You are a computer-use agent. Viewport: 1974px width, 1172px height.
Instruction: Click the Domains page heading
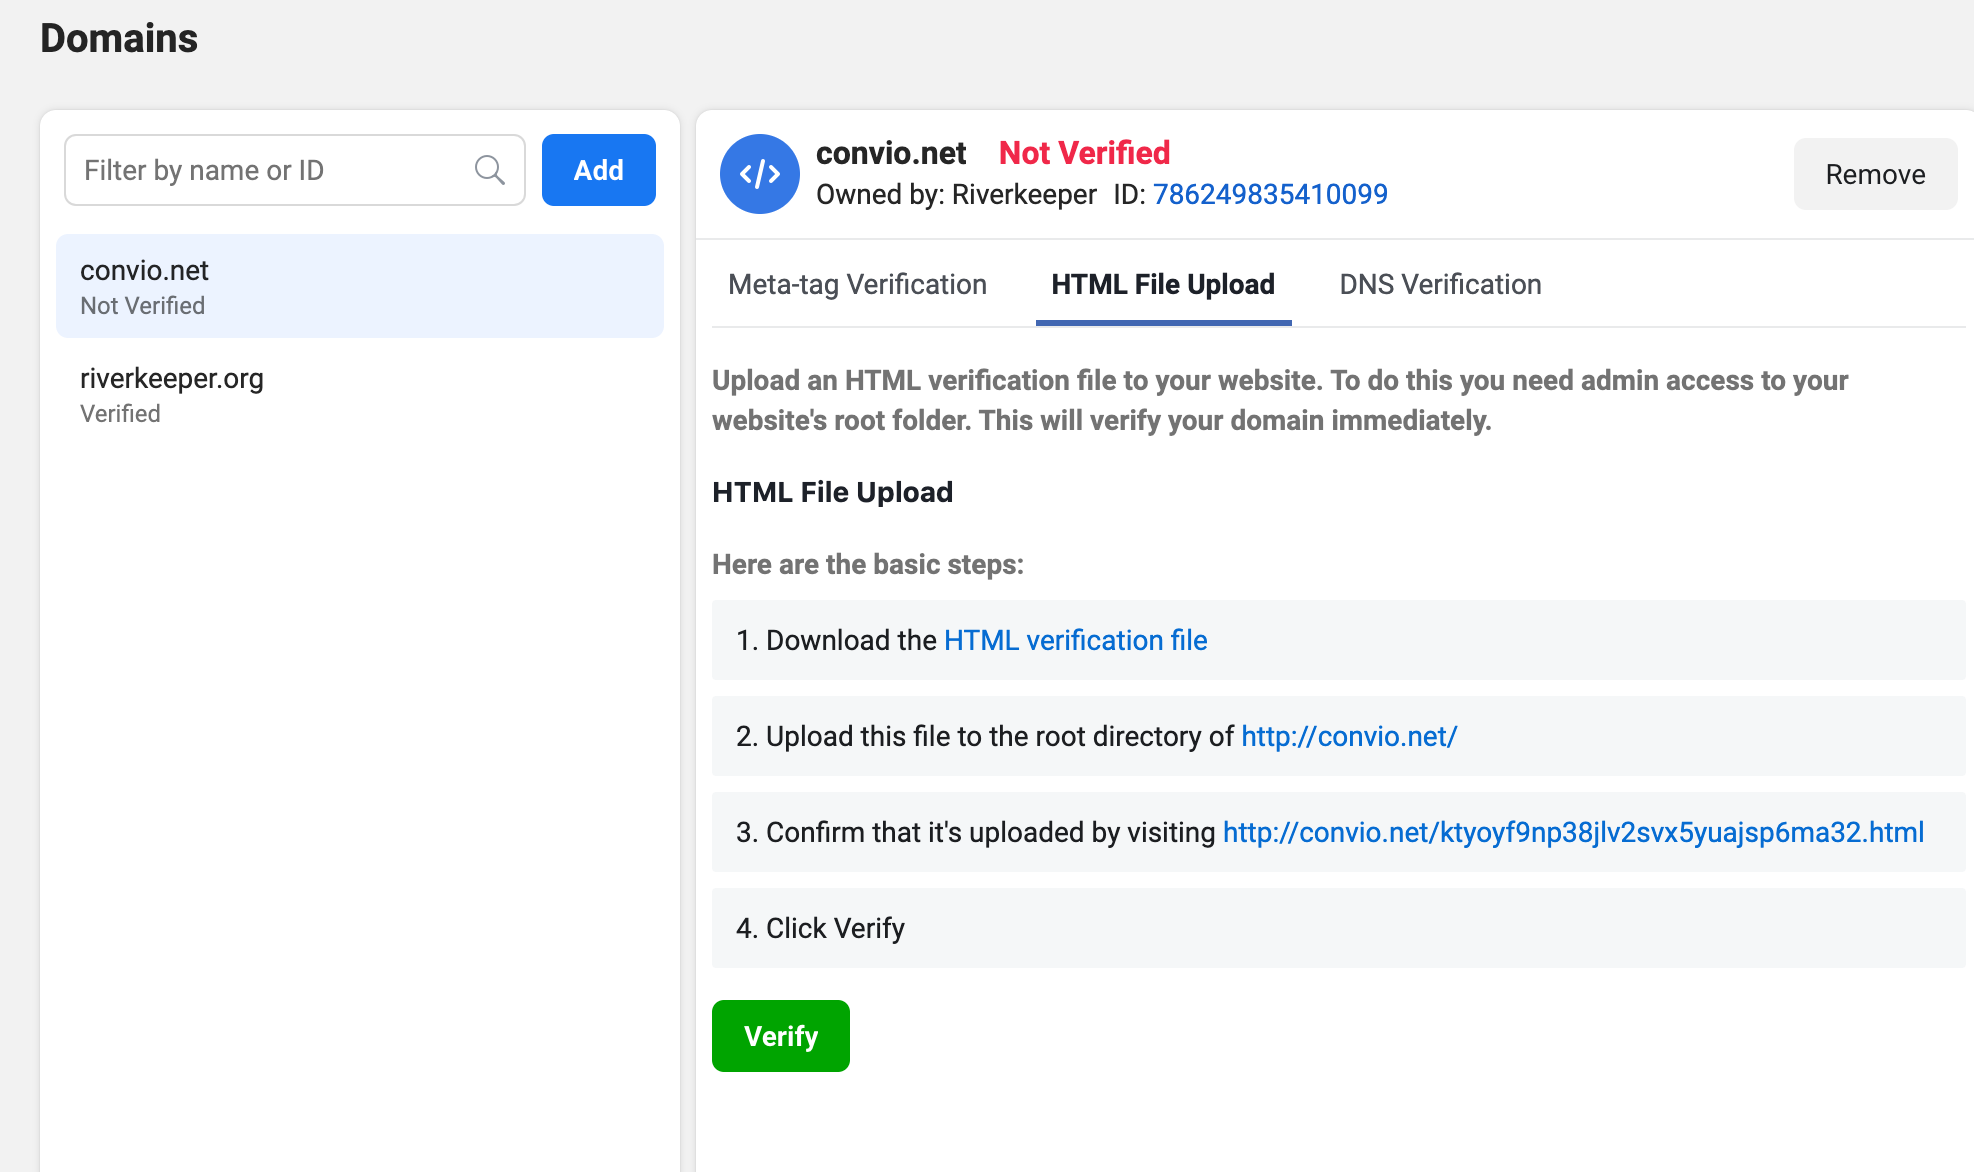119,38
